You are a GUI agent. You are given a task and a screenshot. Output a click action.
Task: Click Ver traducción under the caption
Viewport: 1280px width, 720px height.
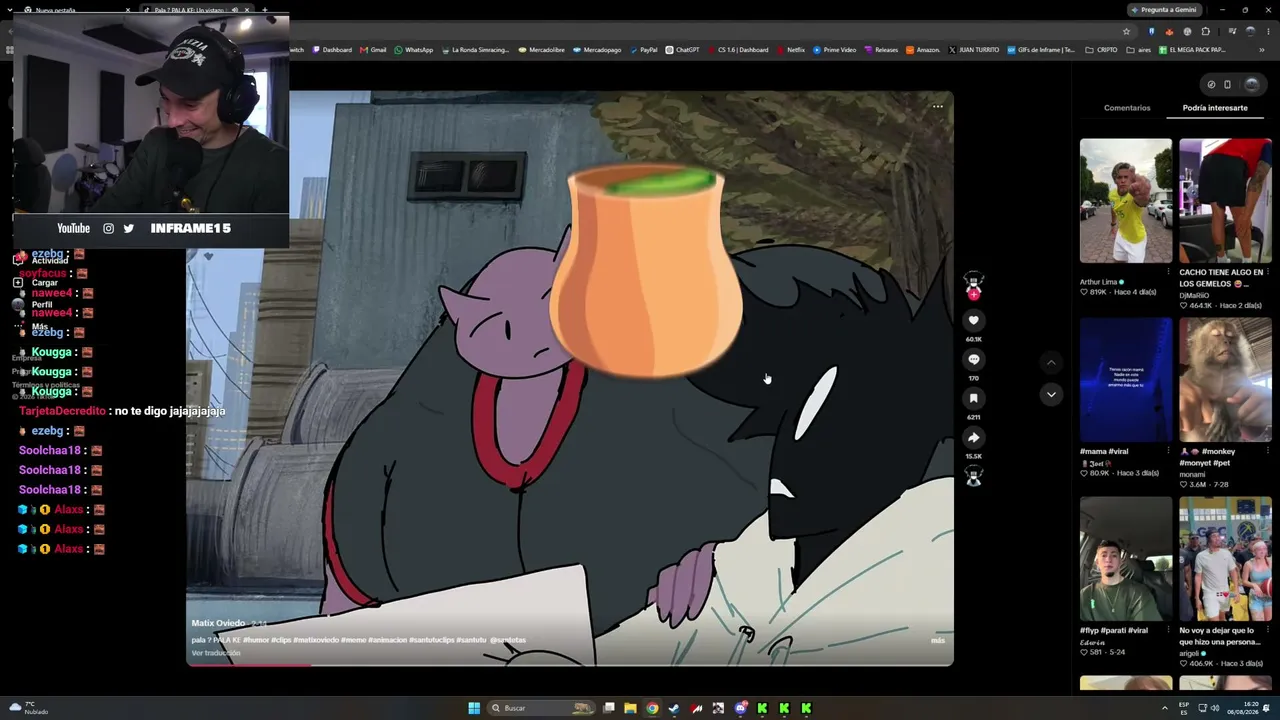[216, 653]
